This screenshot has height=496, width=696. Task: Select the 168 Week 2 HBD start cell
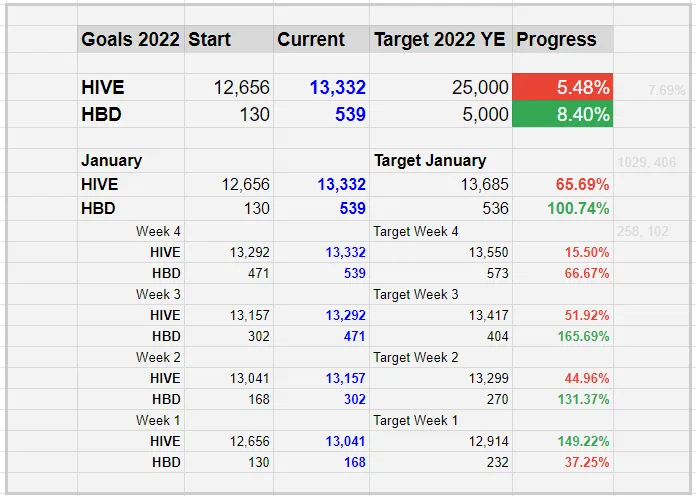click(229, 399)
